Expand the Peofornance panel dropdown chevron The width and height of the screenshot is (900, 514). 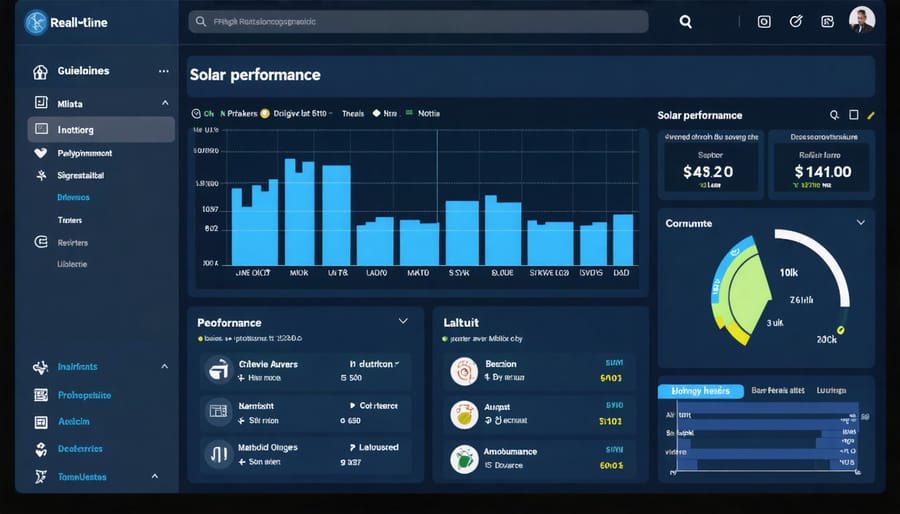tap(403, 321)
